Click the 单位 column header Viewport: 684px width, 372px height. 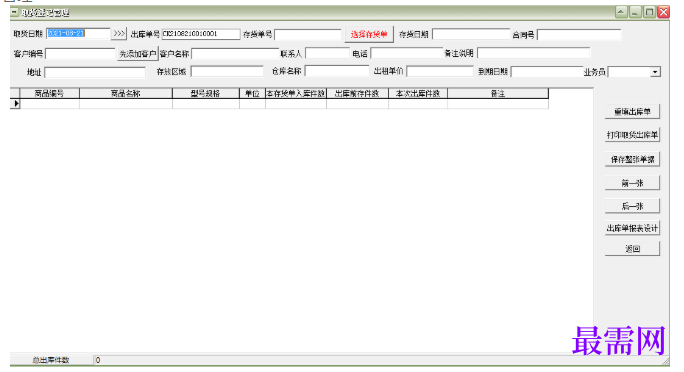[x=252, y=93]
